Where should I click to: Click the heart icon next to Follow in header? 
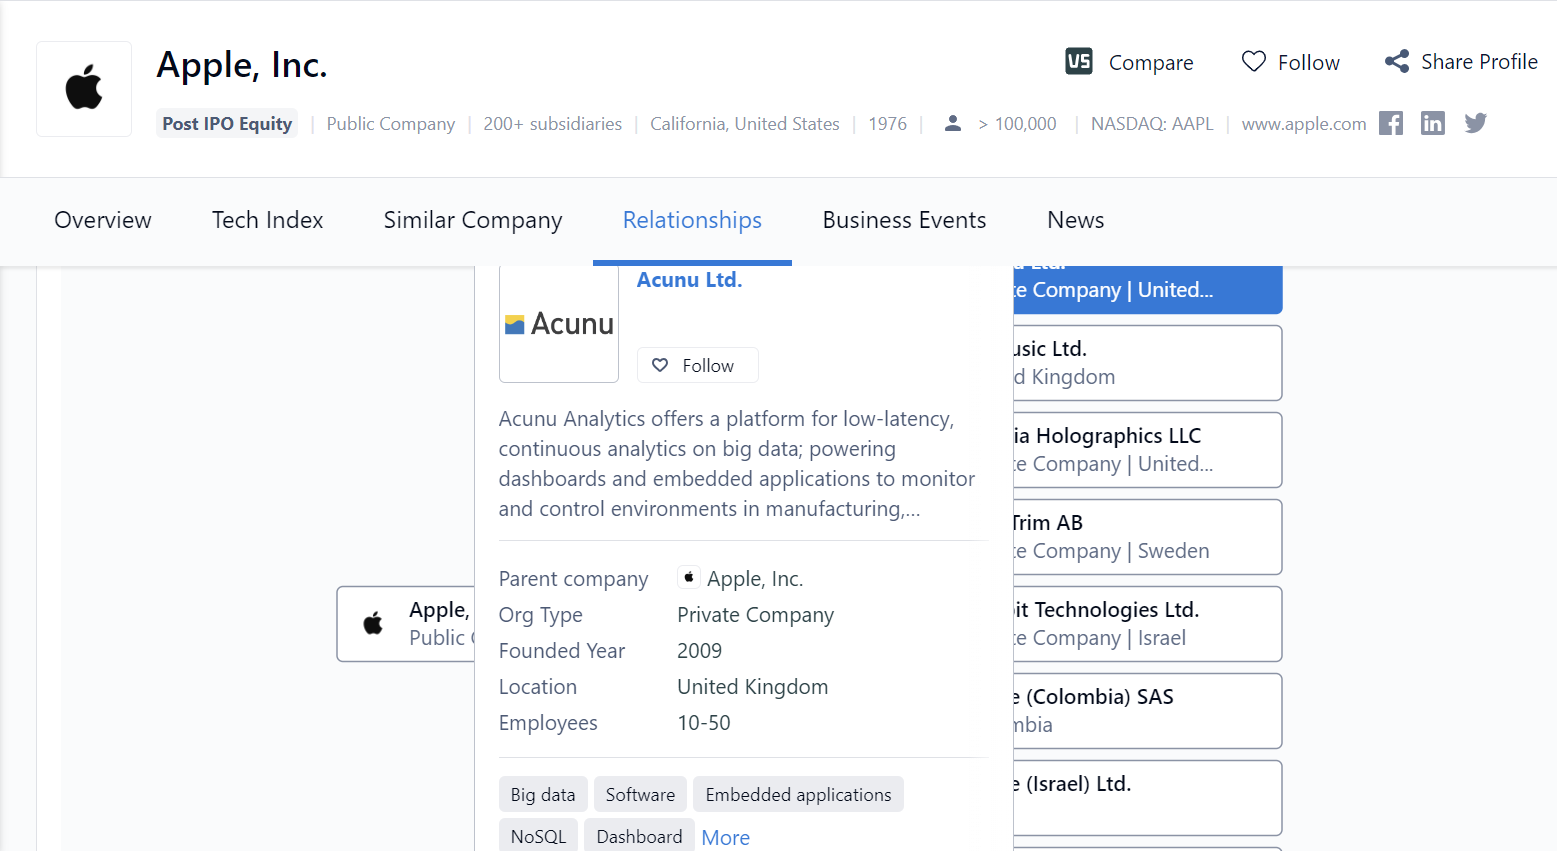click(1253, 61)
